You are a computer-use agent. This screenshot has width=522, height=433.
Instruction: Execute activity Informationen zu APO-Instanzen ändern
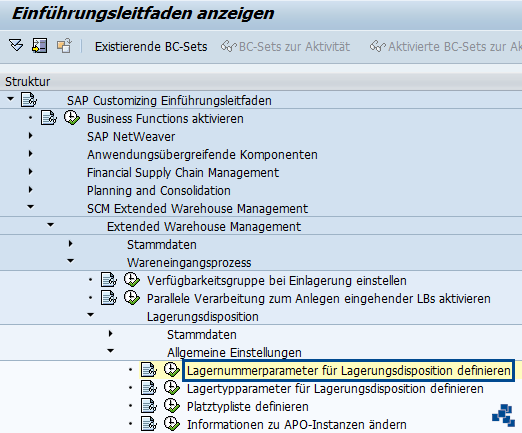click(172, 424)
